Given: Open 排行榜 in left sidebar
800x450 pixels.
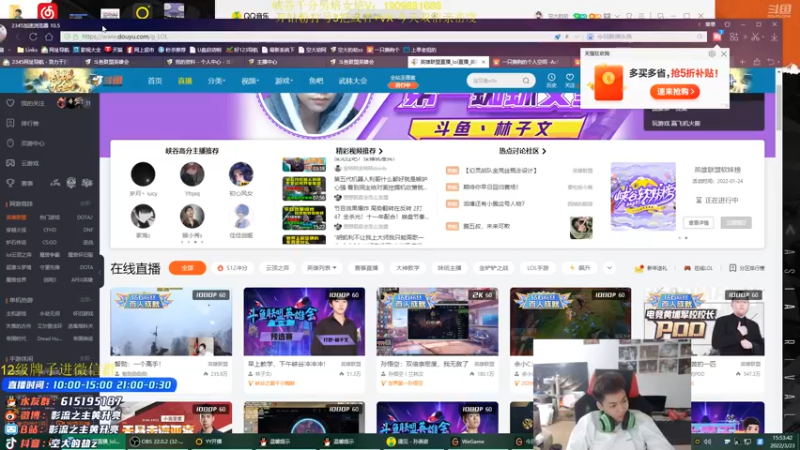Looking at the screenshot, I should [30, 123].
